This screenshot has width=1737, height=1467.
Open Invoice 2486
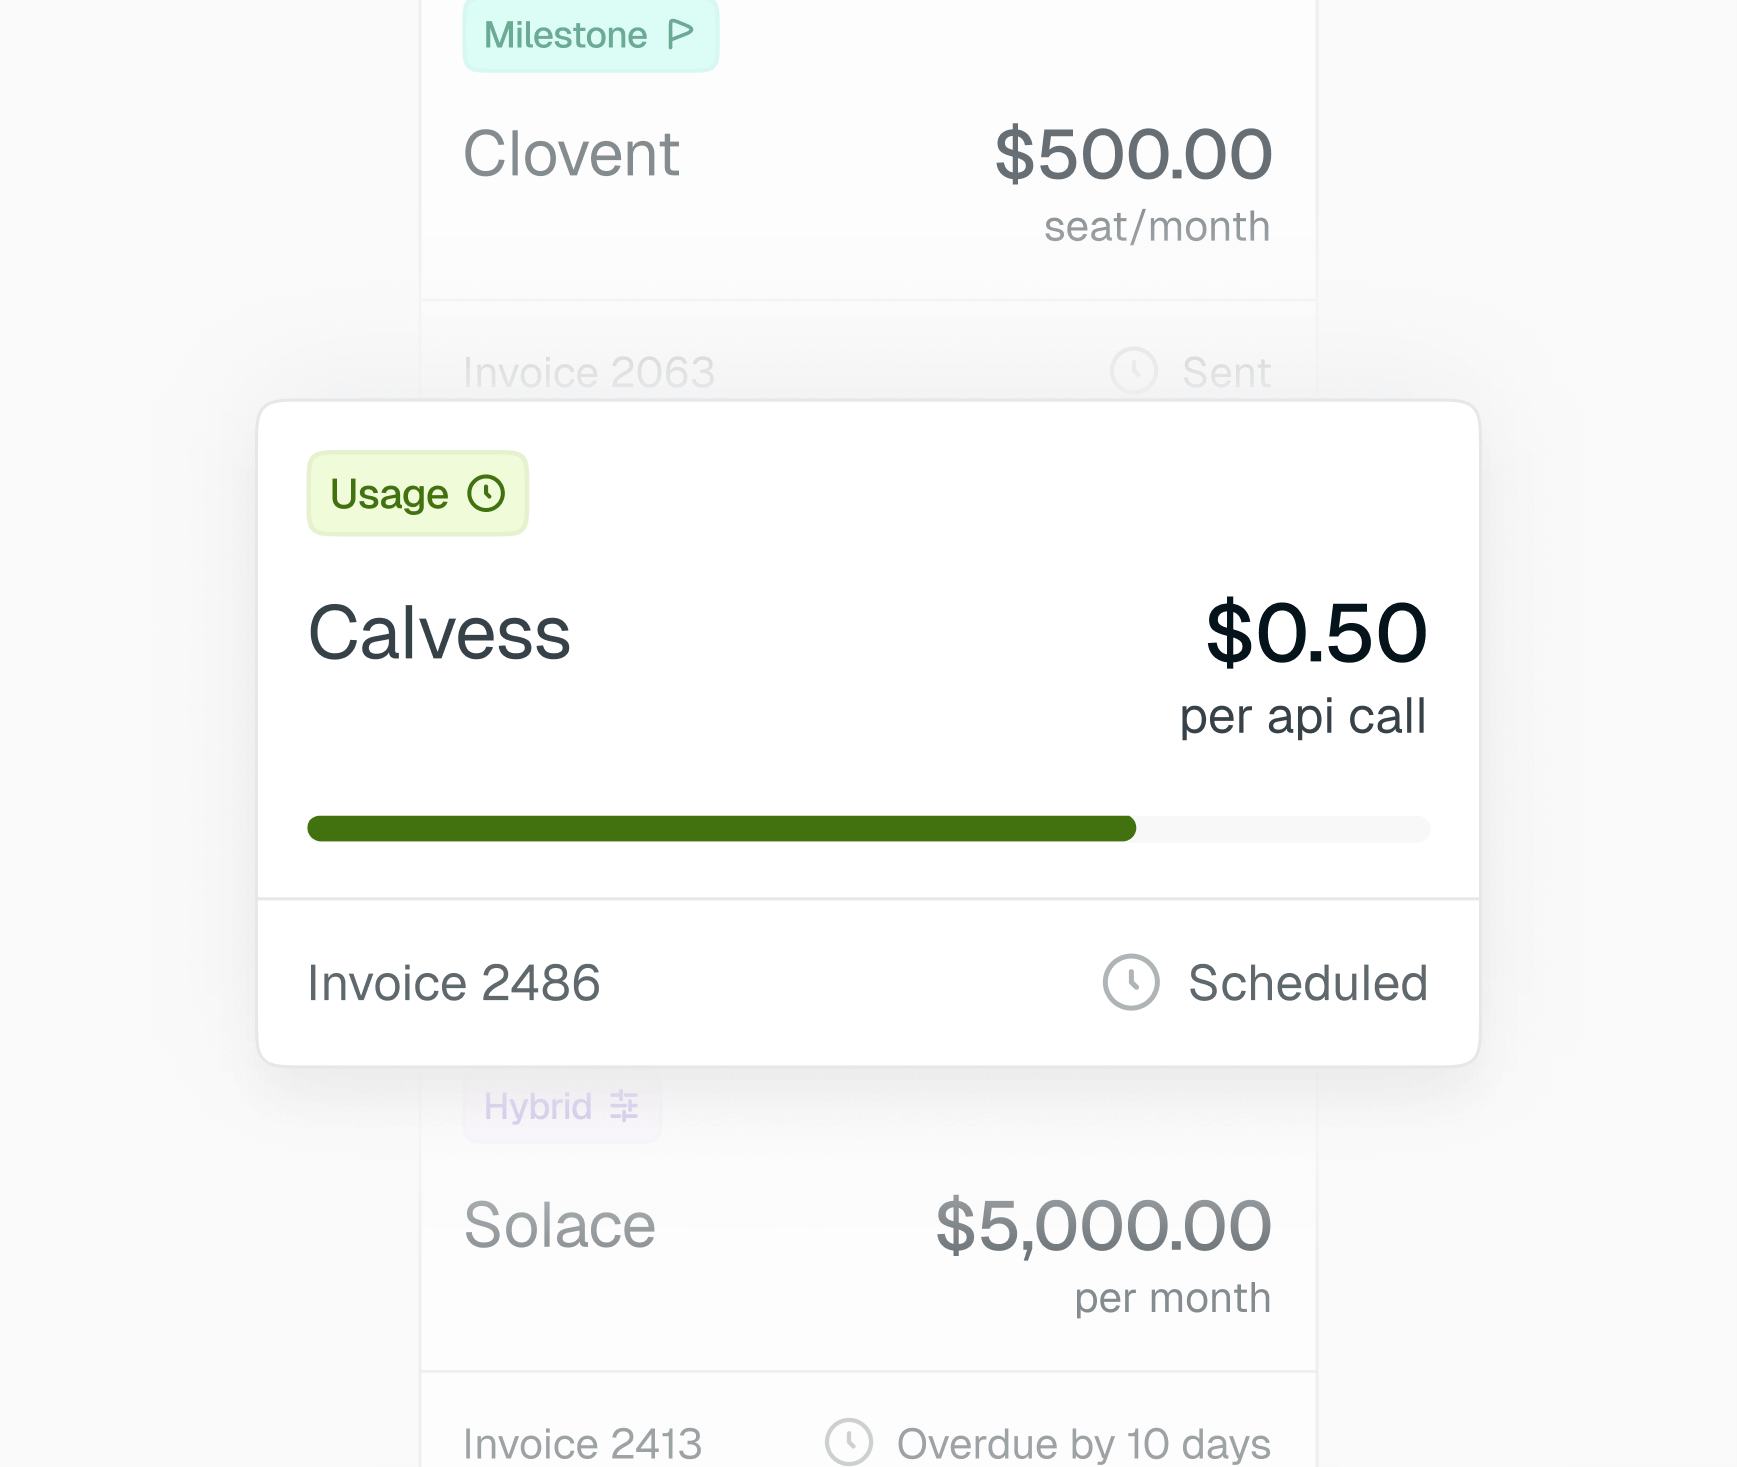[x=453, y=982]
